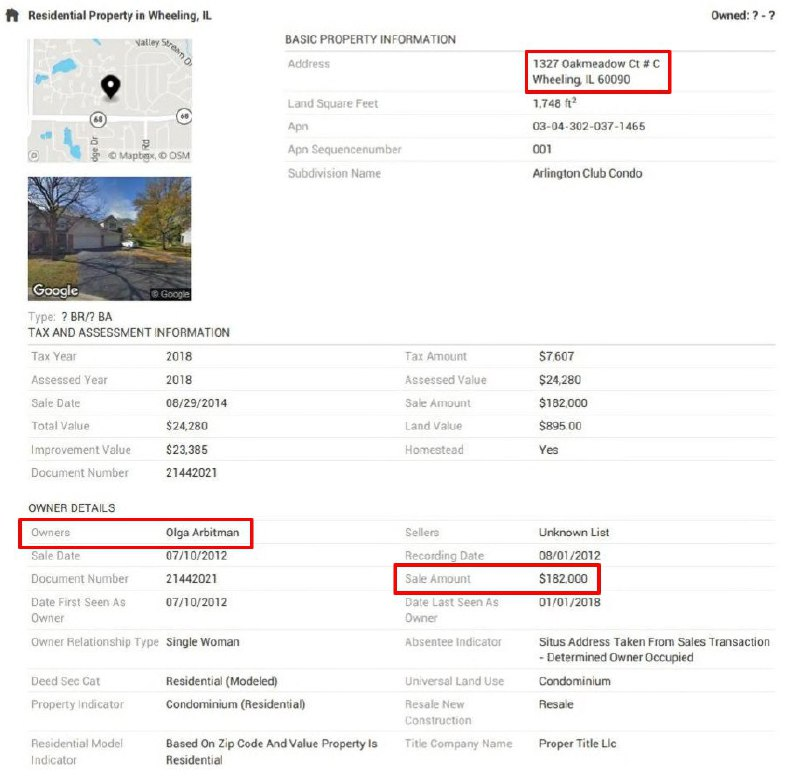Viewport: 800px width, 776px height.
Task: Select Tax Year value 2018
Action: [x=179, y=357]
